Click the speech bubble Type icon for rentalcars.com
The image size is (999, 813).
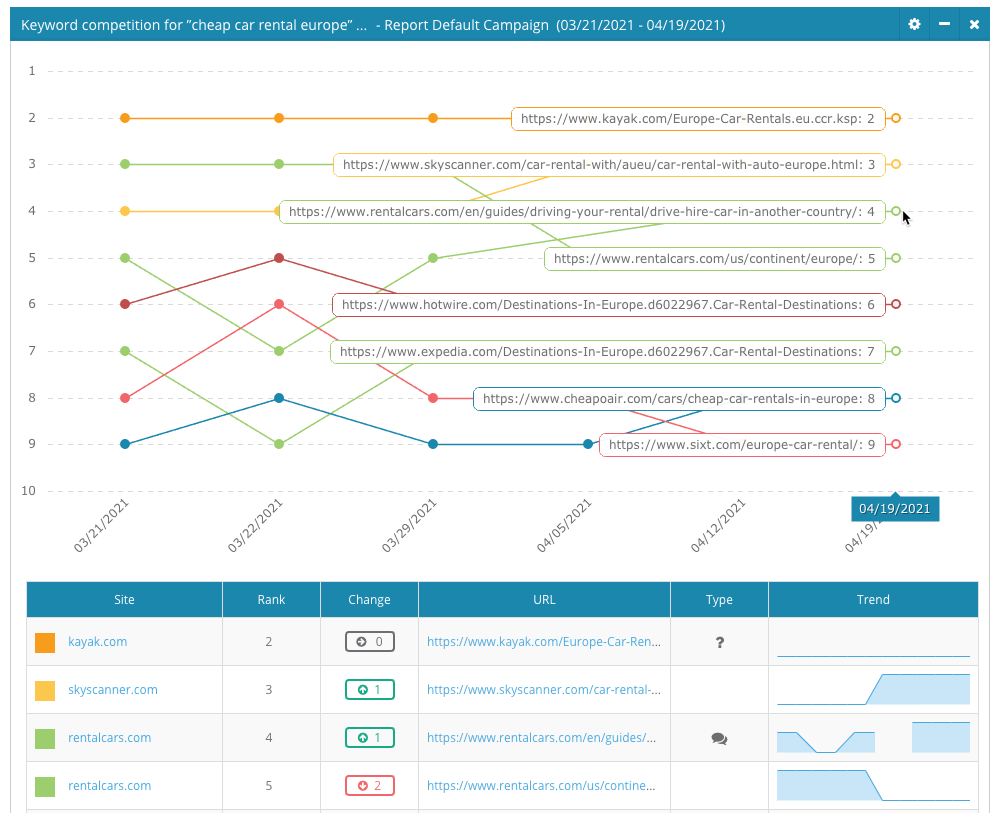(719, 737)
